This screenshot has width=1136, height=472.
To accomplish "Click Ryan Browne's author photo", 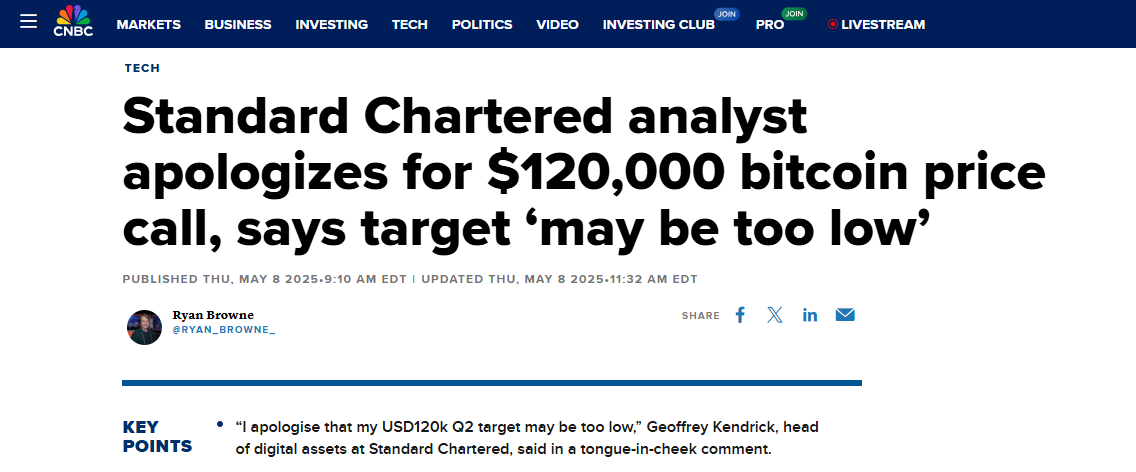I will (144, 327).
